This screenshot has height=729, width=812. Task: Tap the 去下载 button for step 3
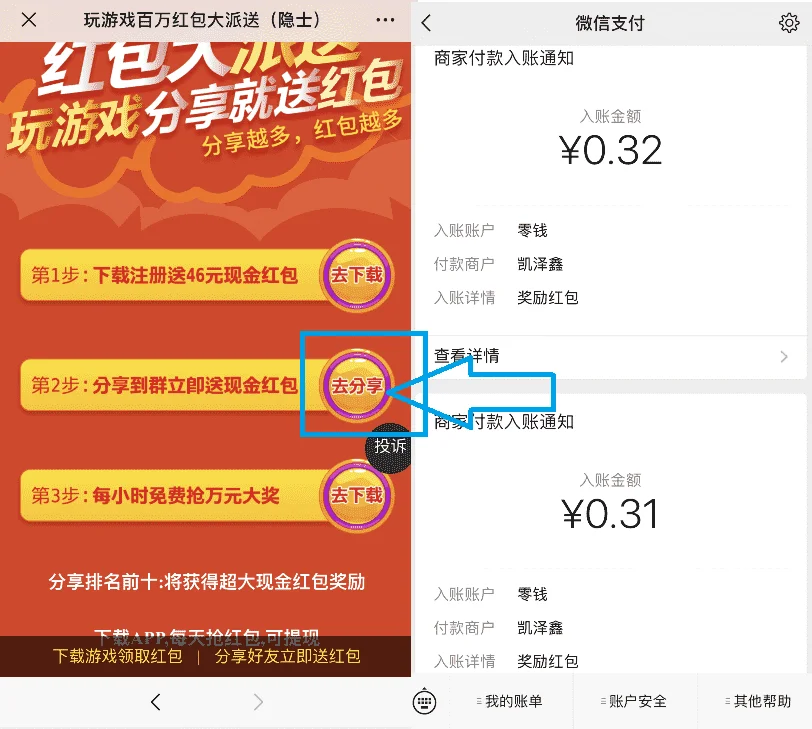tap(357, 495)
